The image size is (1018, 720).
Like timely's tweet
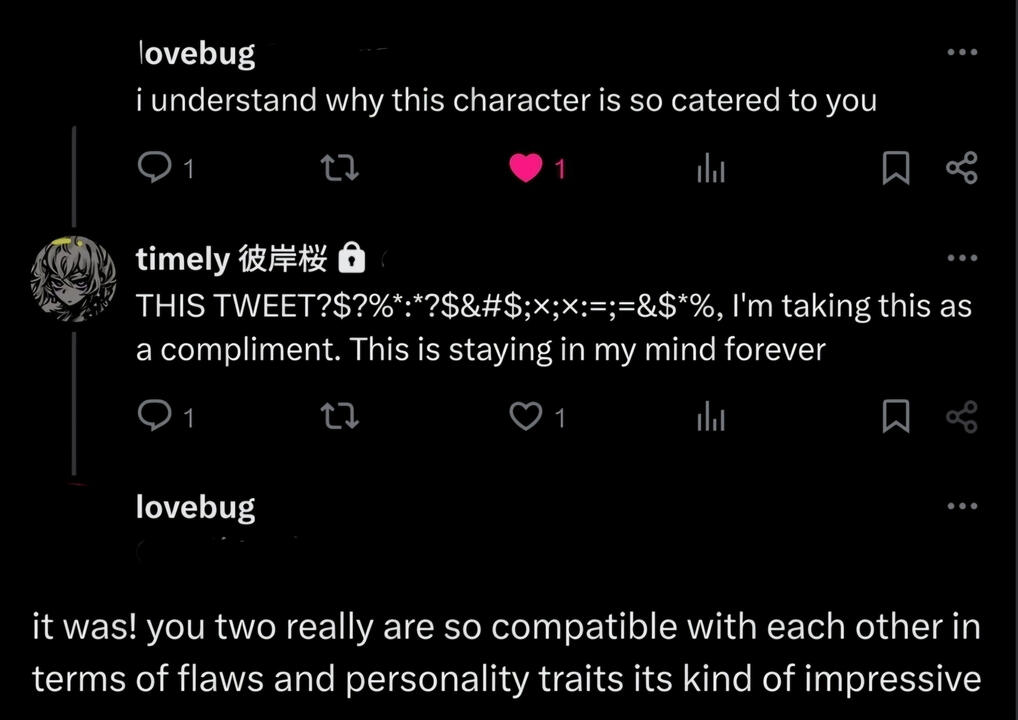[526, 416]
